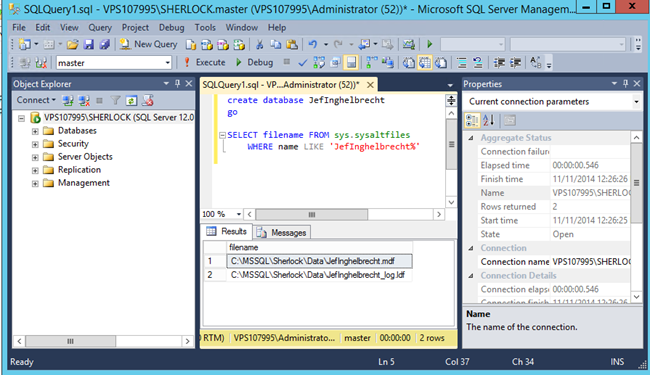Select the JefInghelbrecht.mdf result cell
650x375 pixels.
tap(320, 261)
